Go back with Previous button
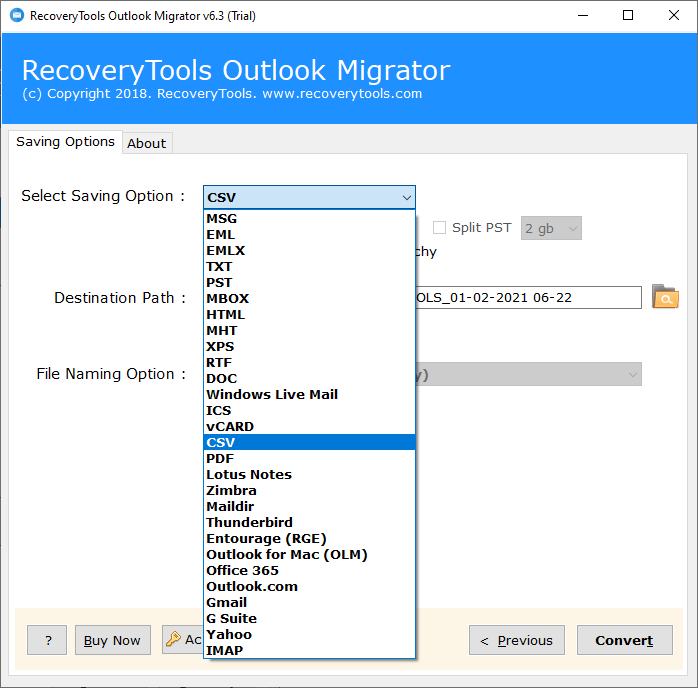Image resolution: width=698 pixels, height=688 pixels. click(x=517, y=640)
